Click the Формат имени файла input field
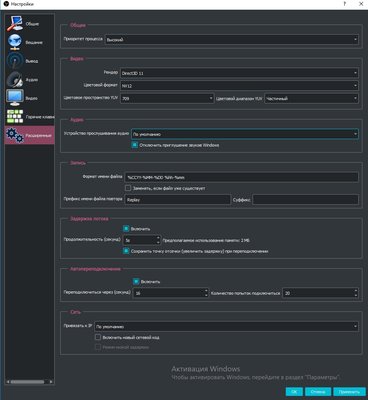Image resolution: width=368 pixels, height=400 pixels. (241, 177)
